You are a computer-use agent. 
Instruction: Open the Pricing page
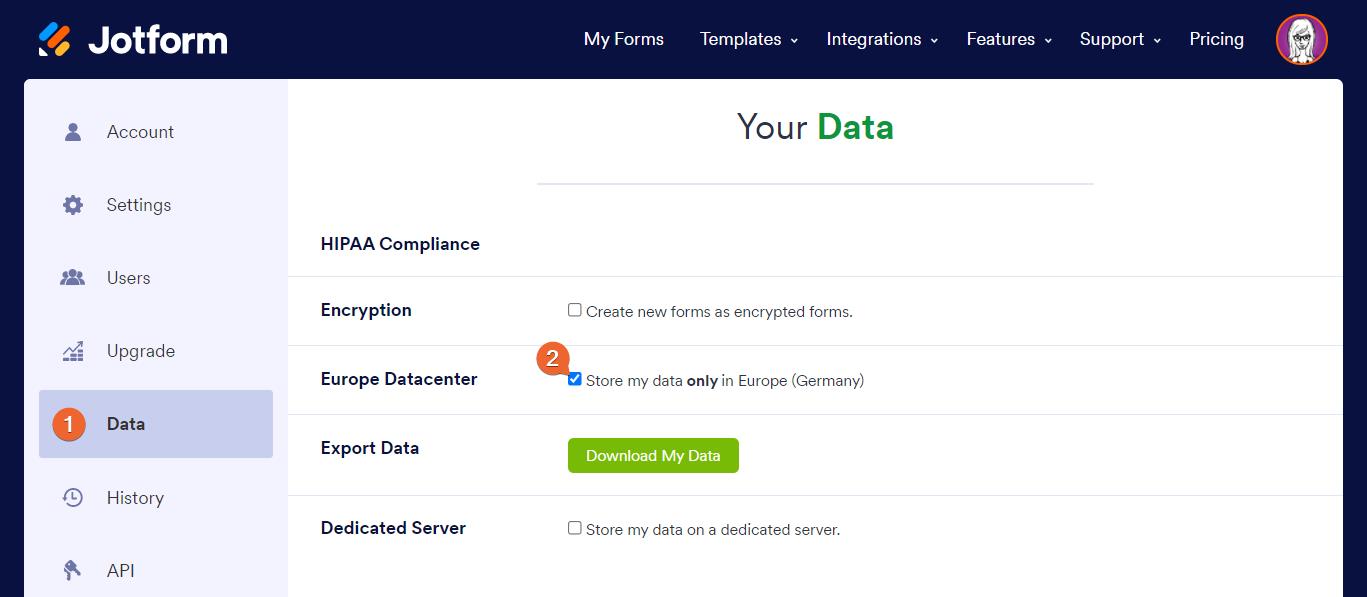1216,39
